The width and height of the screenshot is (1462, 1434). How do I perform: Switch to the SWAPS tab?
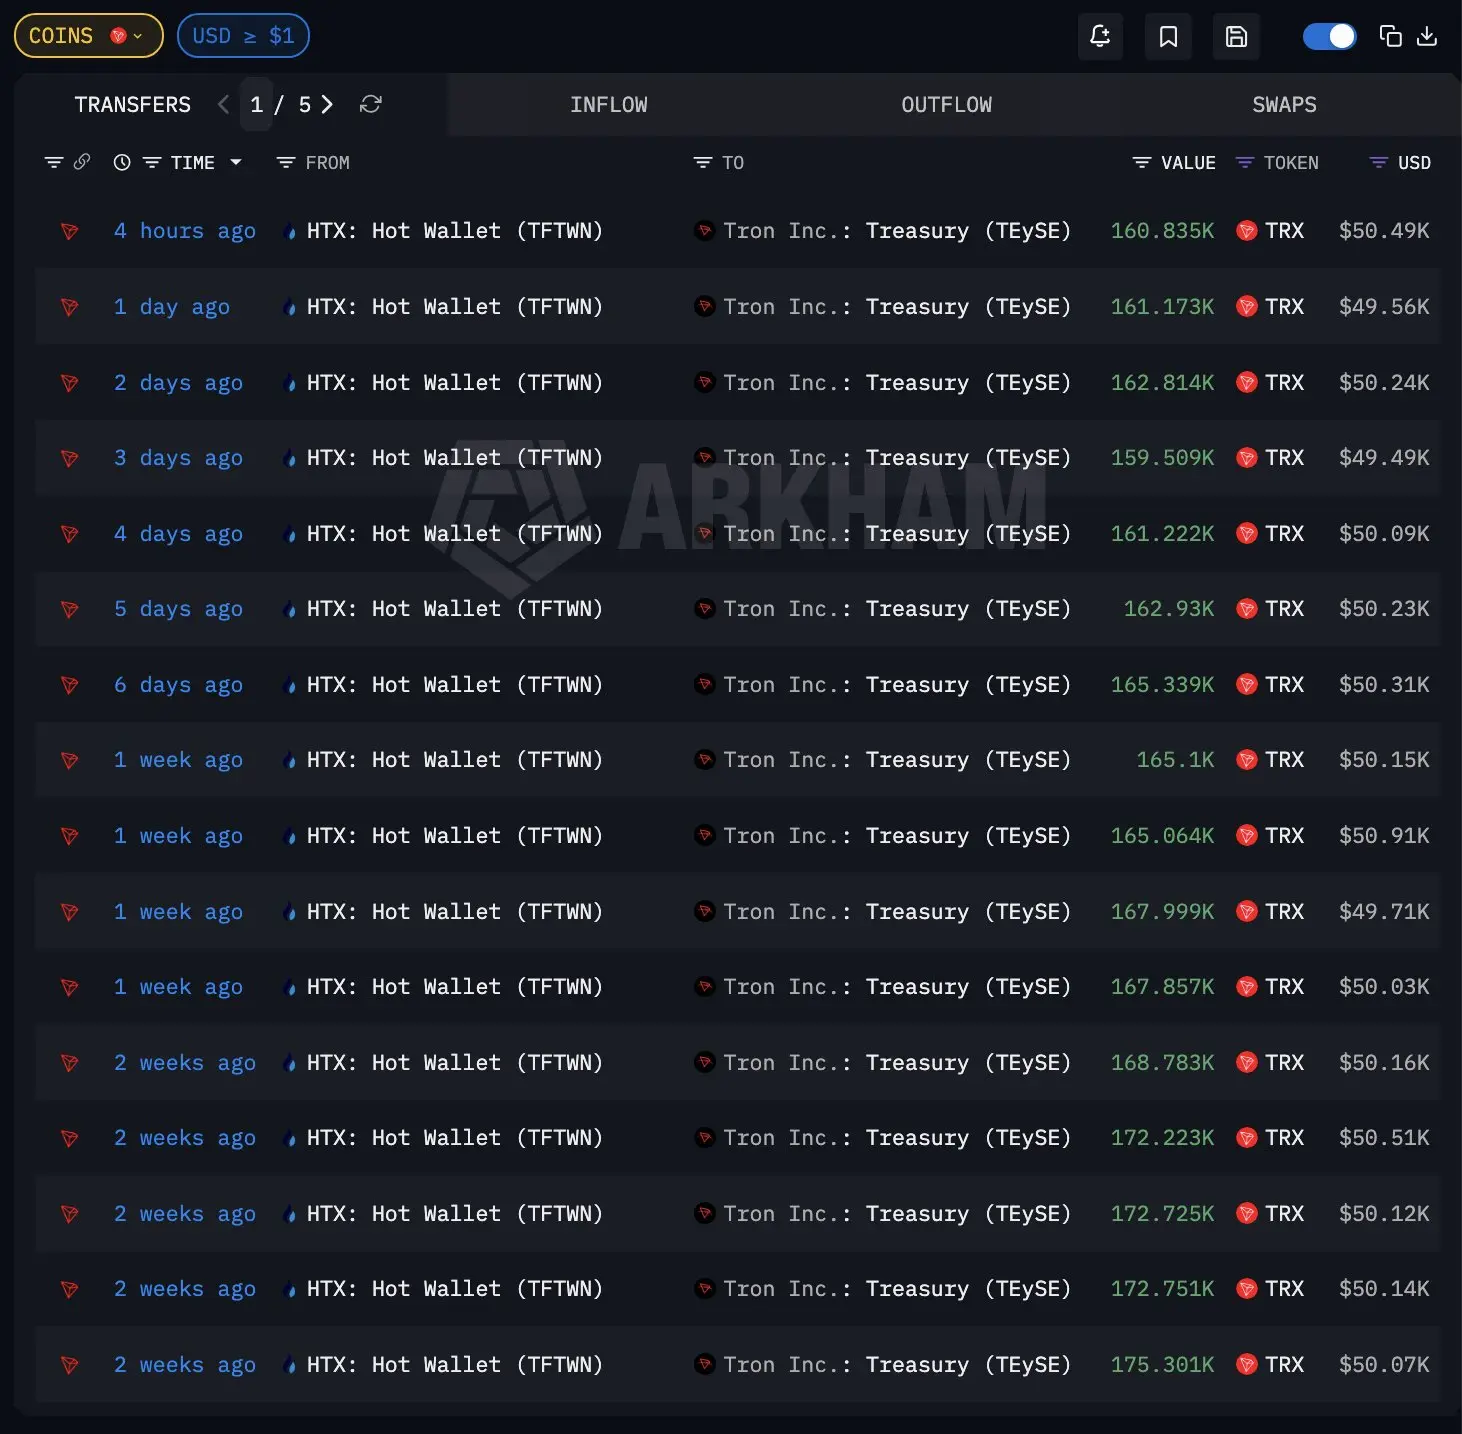[x=1284, y=105]
